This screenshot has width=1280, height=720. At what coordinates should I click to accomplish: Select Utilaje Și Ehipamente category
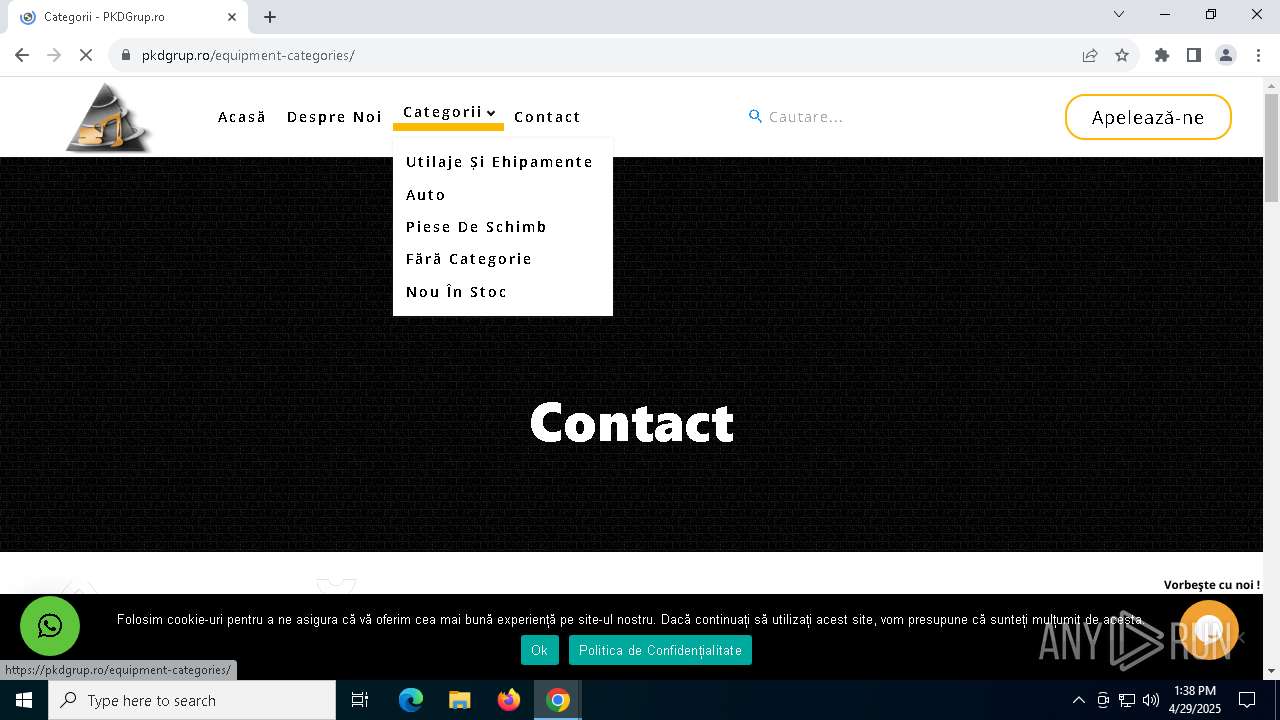click(x=499, y=162)
